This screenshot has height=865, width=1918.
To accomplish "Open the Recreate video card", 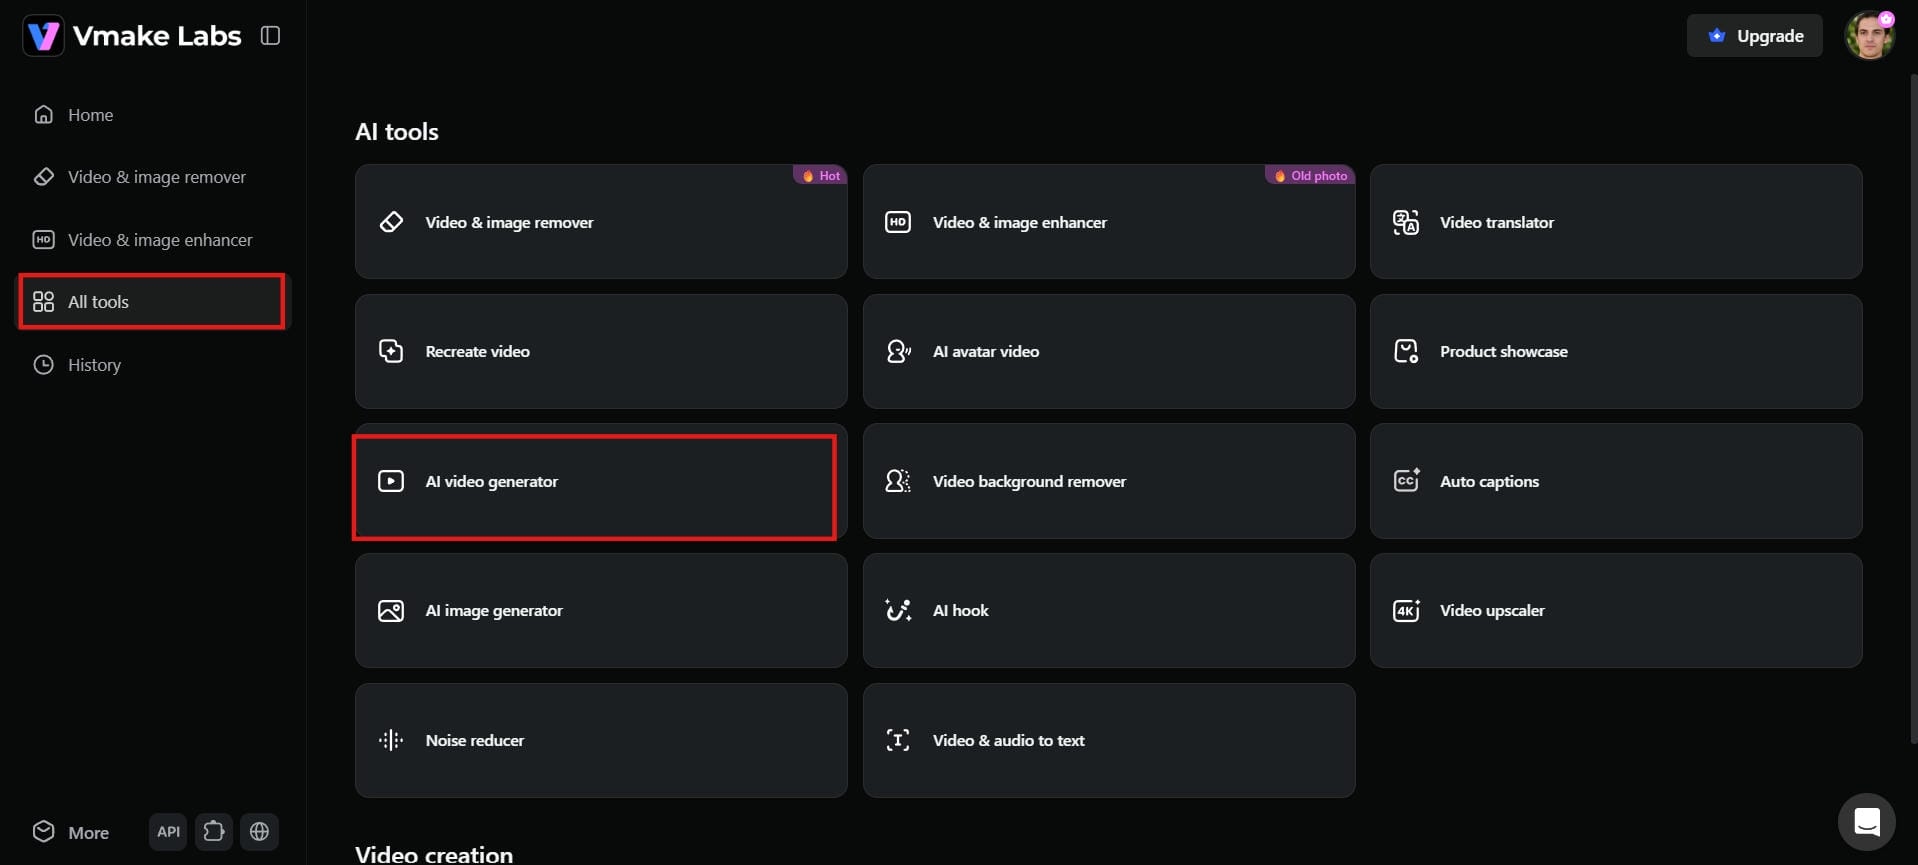I will pos(601,351).
